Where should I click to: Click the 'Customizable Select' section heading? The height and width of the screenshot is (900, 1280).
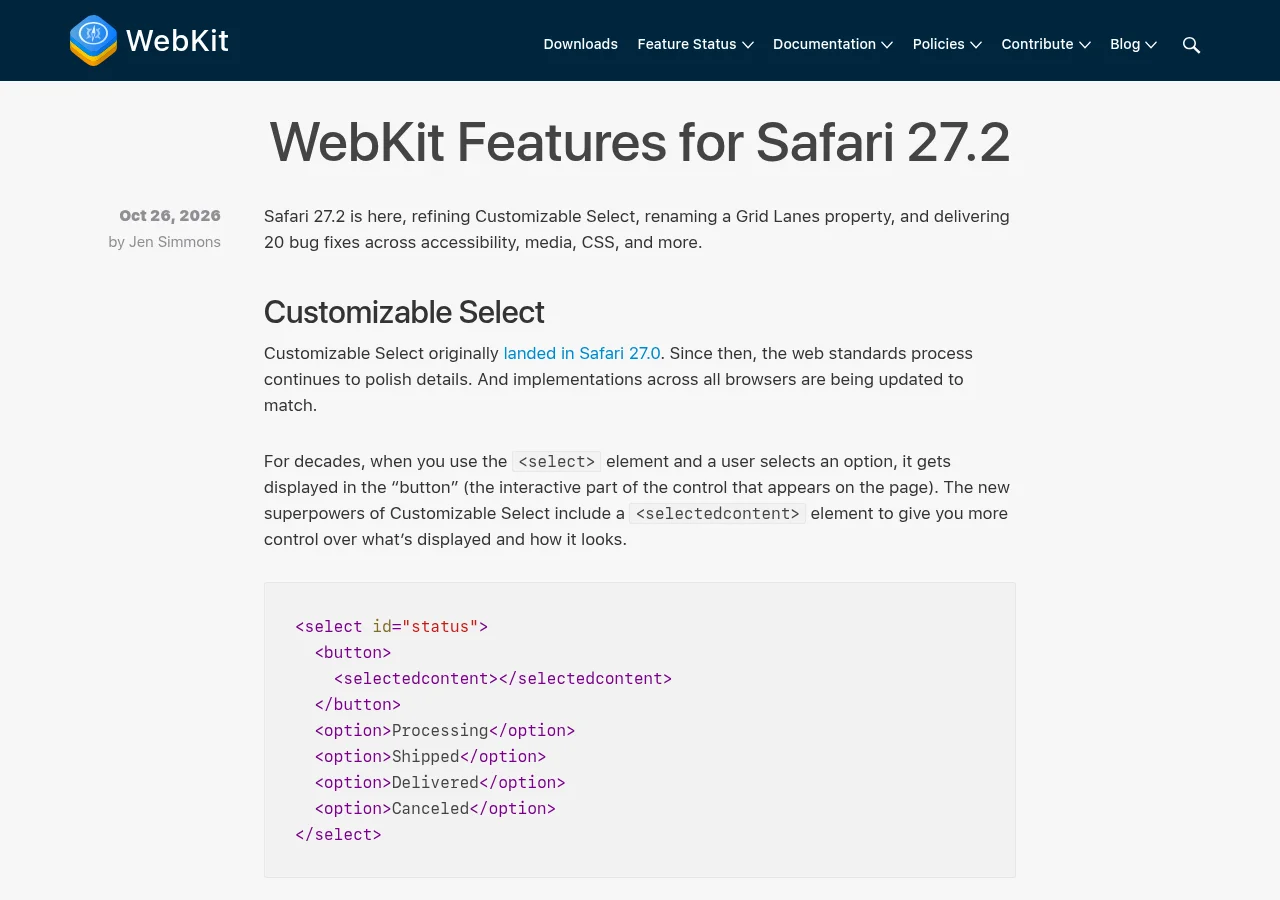tap(404, 312)
